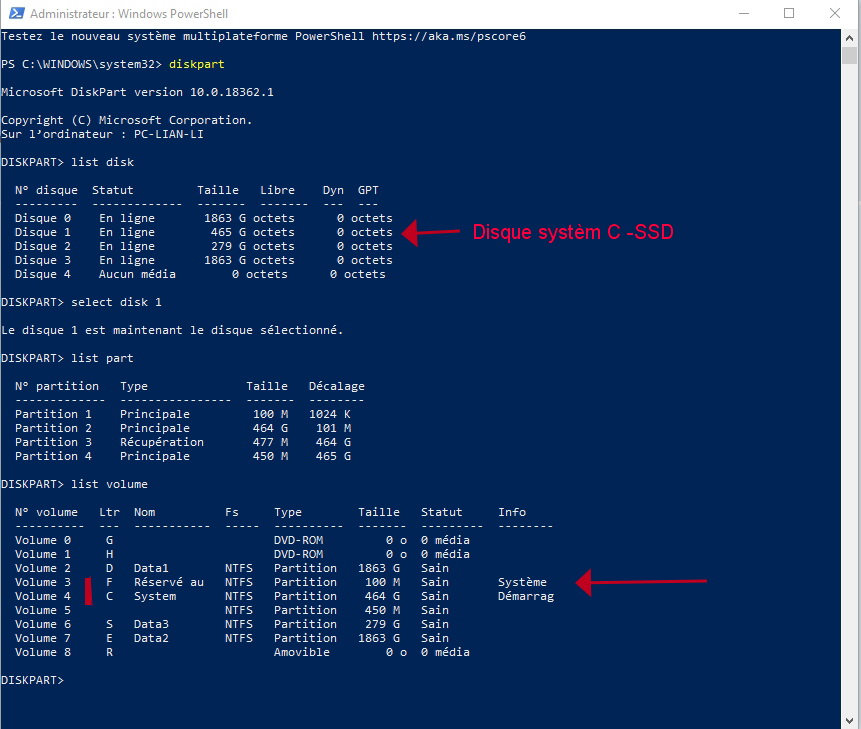Click the yellow 'diskpart' command text

197,64
